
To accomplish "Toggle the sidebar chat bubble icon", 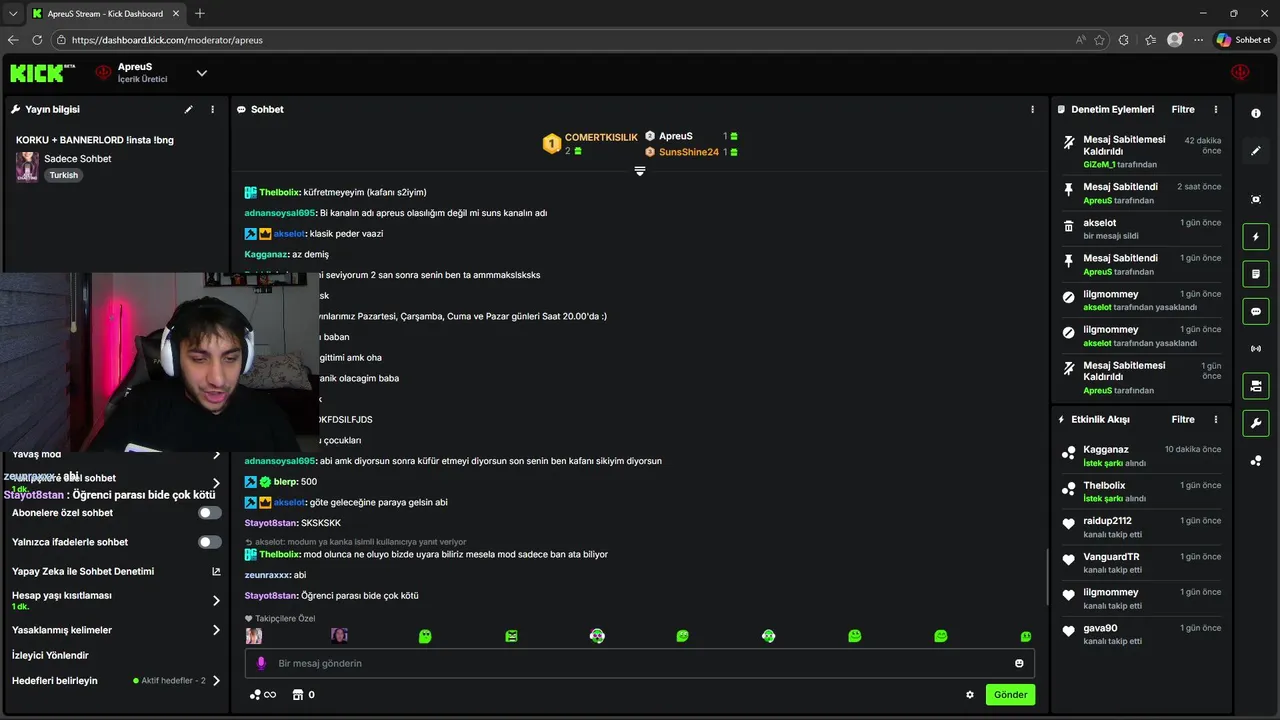I will pyautogui.click(x=1256, y=311).
